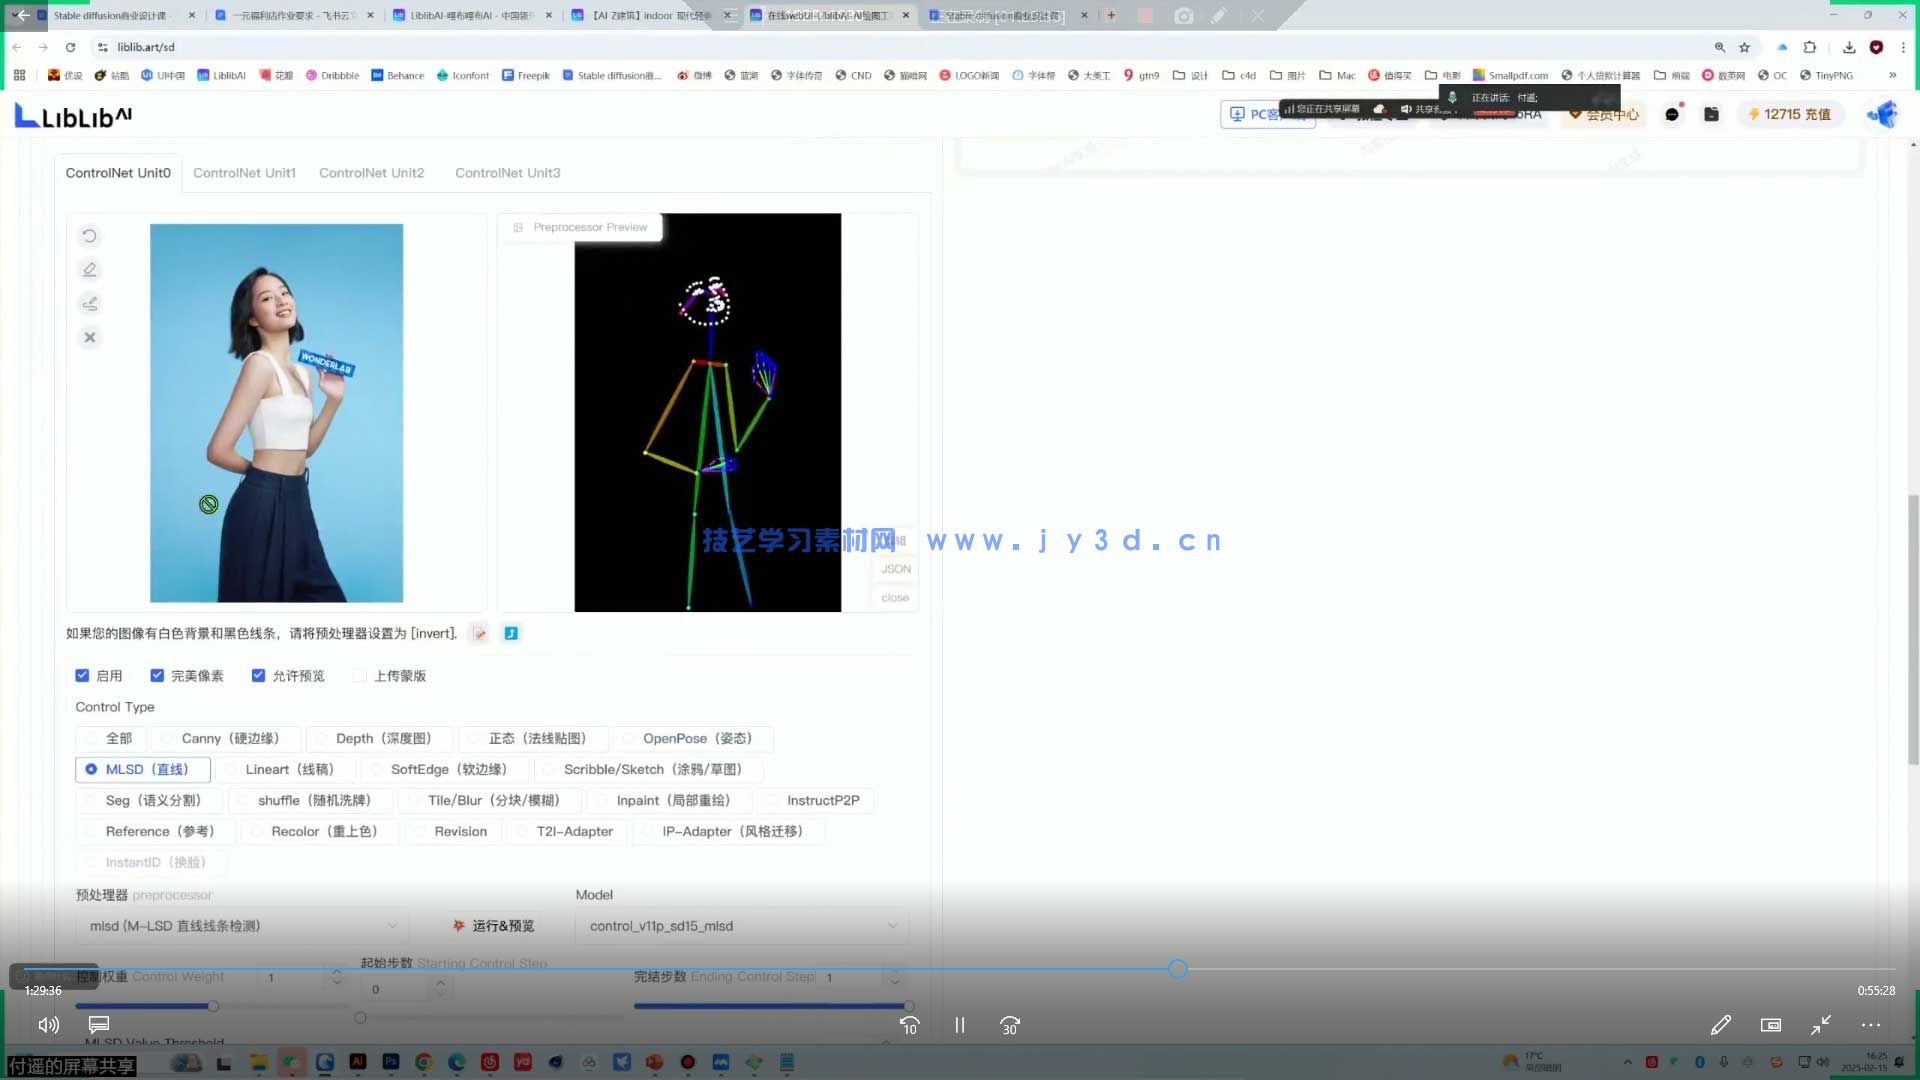Switch to ControlNet Unit2 tab
Image resolution: width=1920 pixels, height=1080 pixels.
click(371, 173)
